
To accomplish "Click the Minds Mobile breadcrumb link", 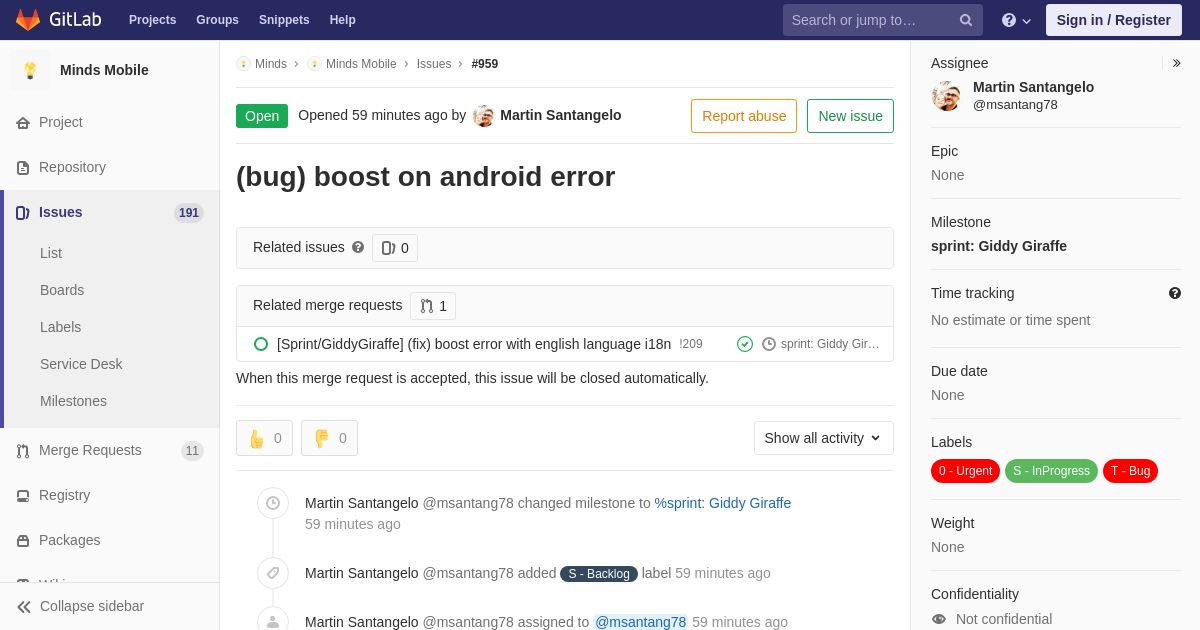I will pyautogui.click(x=361, y=64).
